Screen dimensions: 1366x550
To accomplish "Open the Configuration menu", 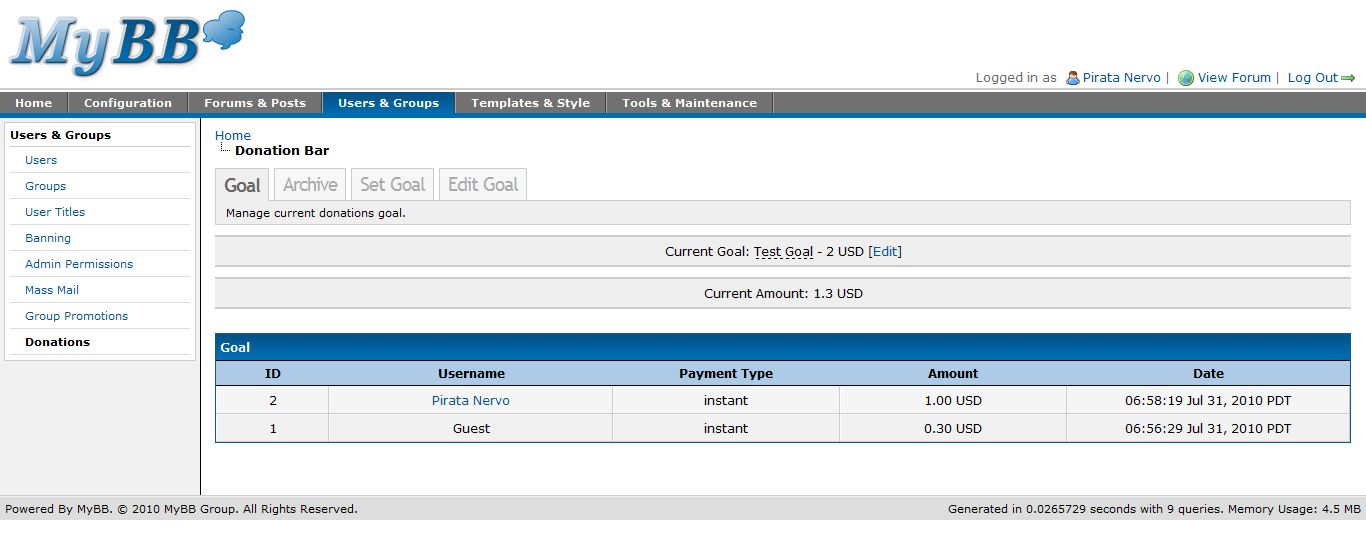I will tap(128, 103).
